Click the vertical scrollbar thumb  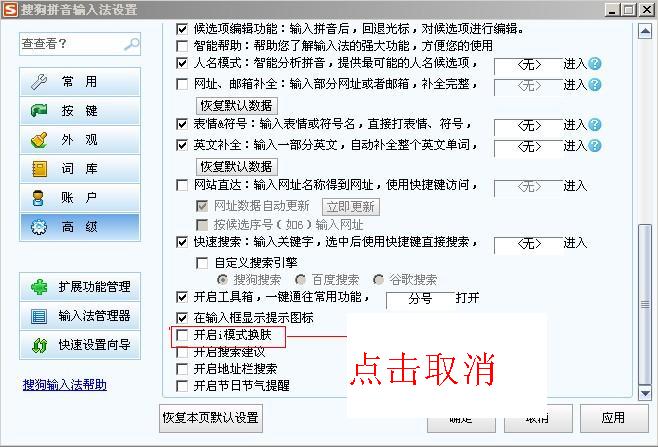pos(645,305)
